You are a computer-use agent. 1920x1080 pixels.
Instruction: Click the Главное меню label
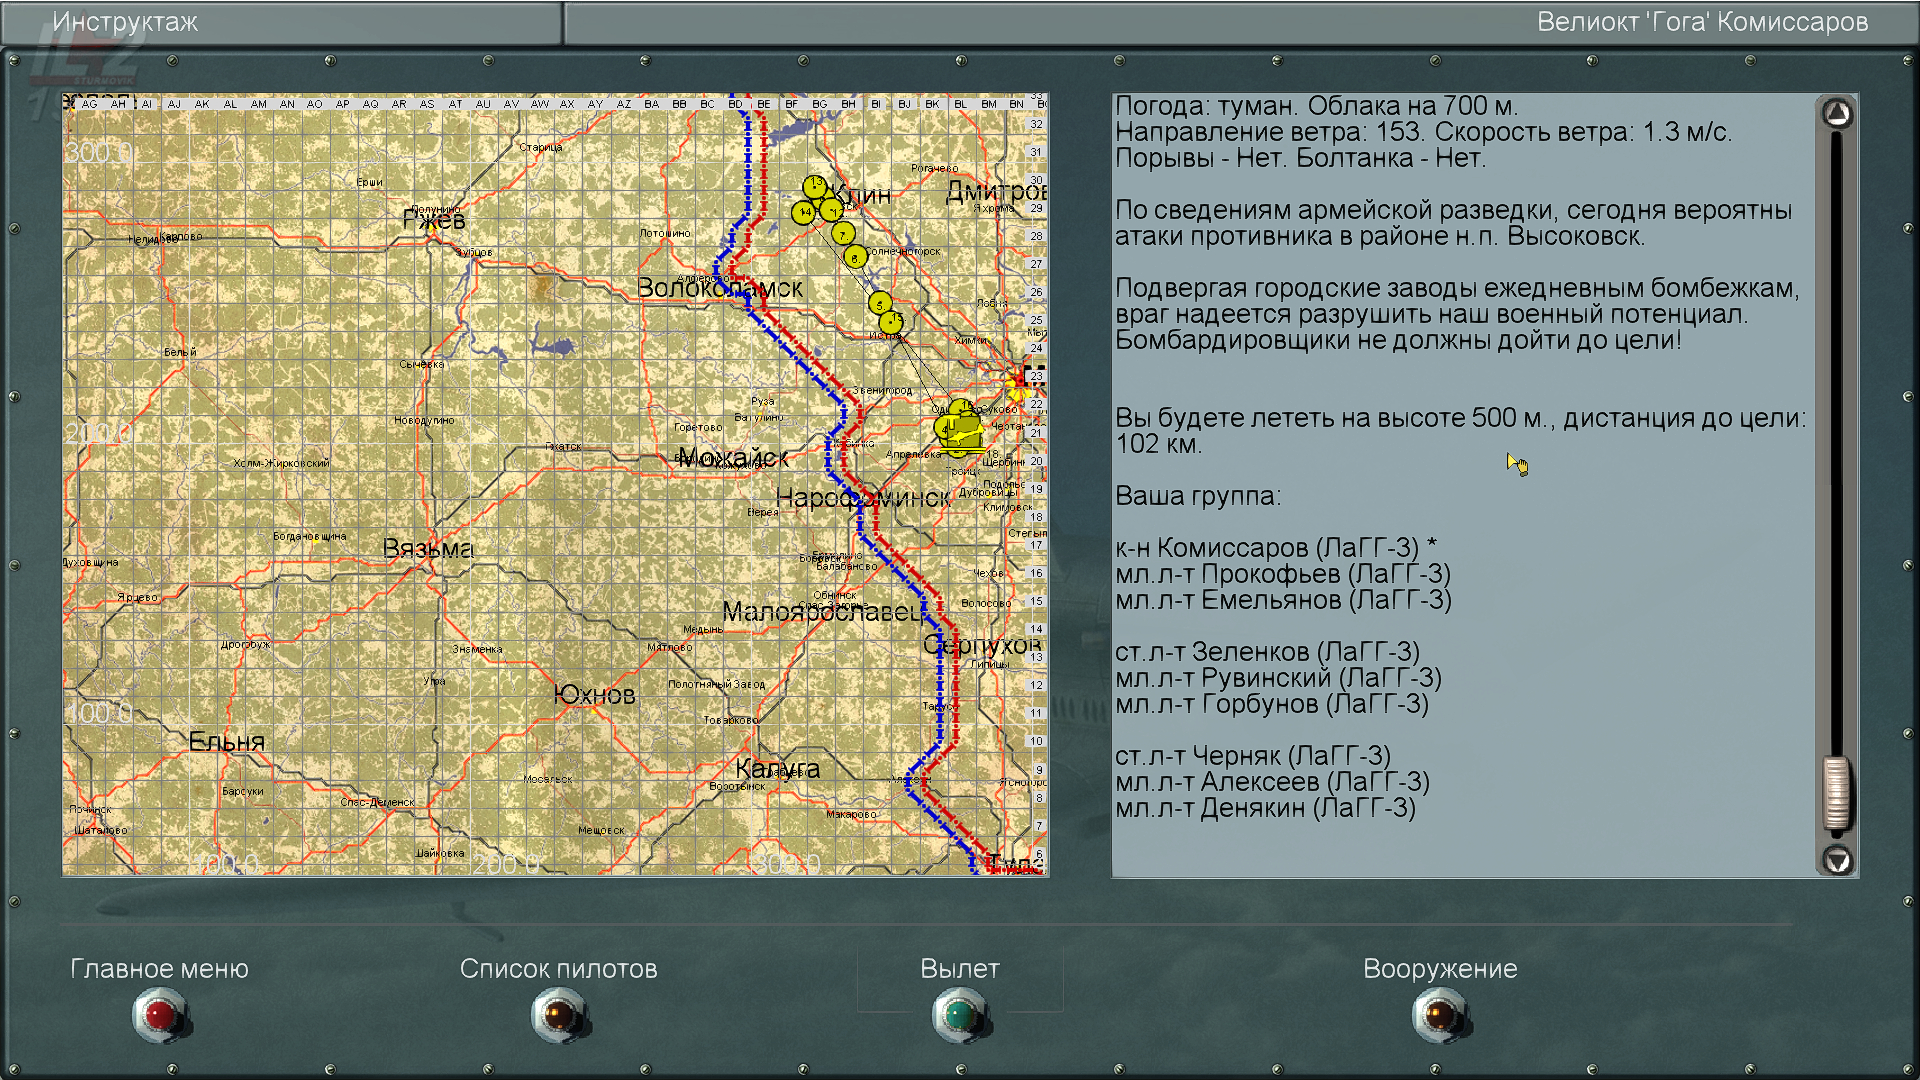[159, 968]
